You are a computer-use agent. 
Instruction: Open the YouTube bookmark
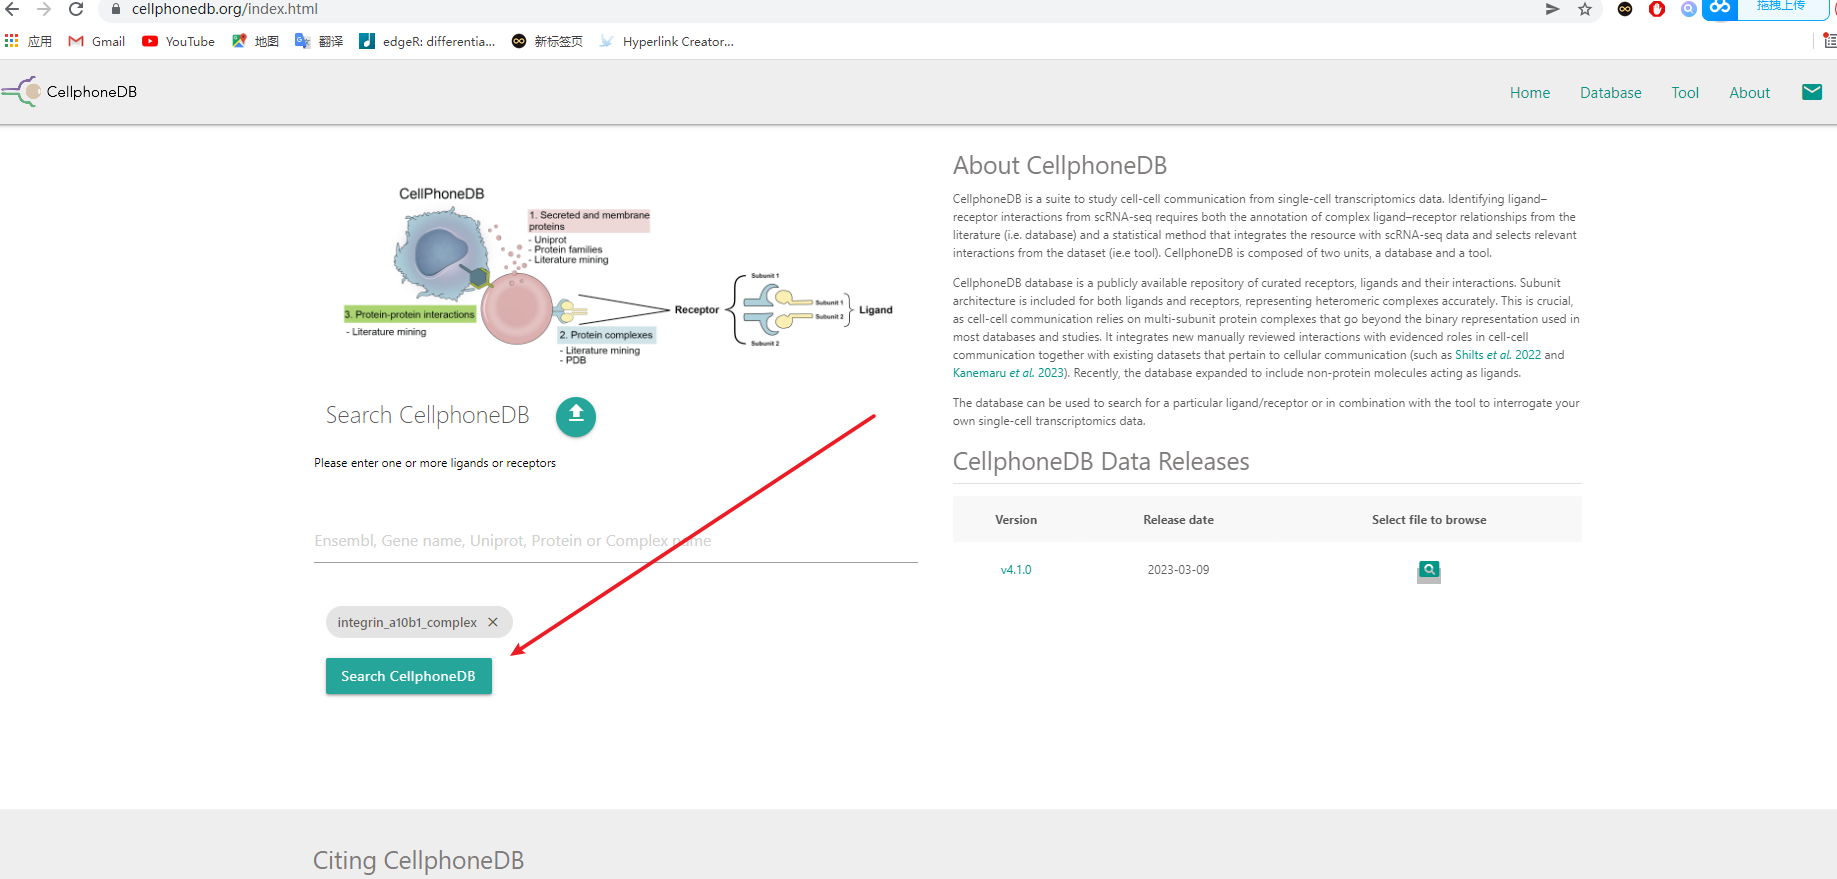click(178, 41)
